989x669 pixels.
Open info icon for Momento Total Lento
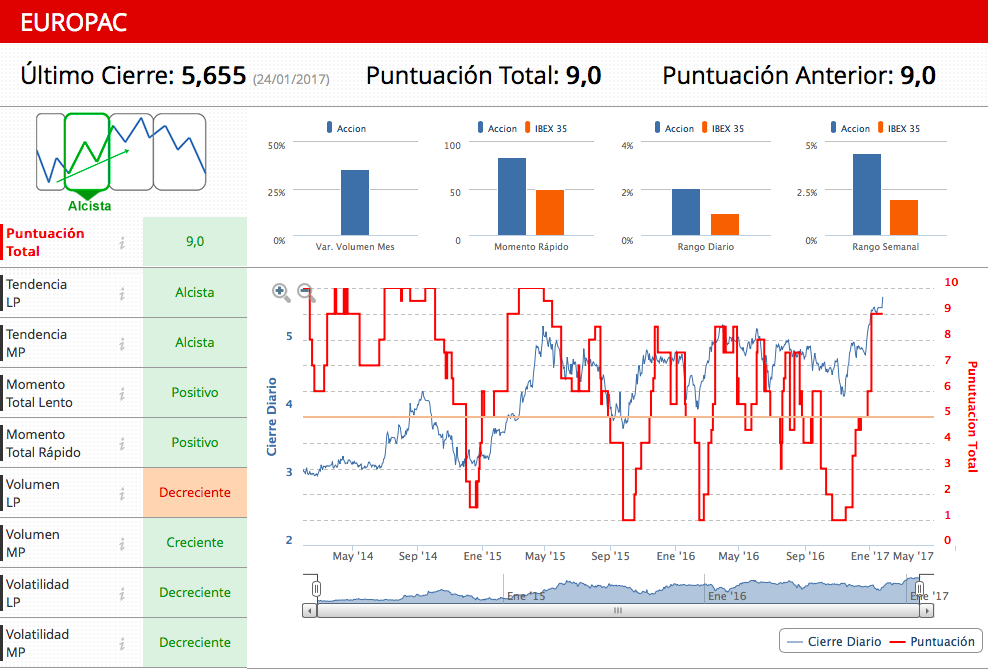pyautogui.click(x=122, y=393)
